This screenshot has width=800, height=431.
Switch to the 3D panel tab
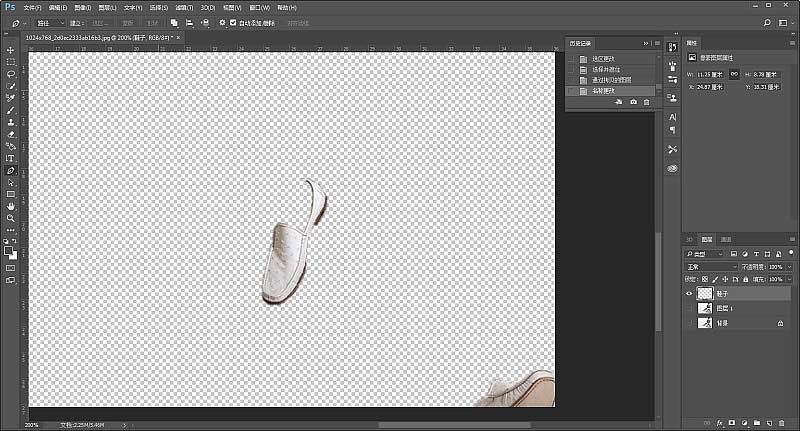[x=689, y=240]
